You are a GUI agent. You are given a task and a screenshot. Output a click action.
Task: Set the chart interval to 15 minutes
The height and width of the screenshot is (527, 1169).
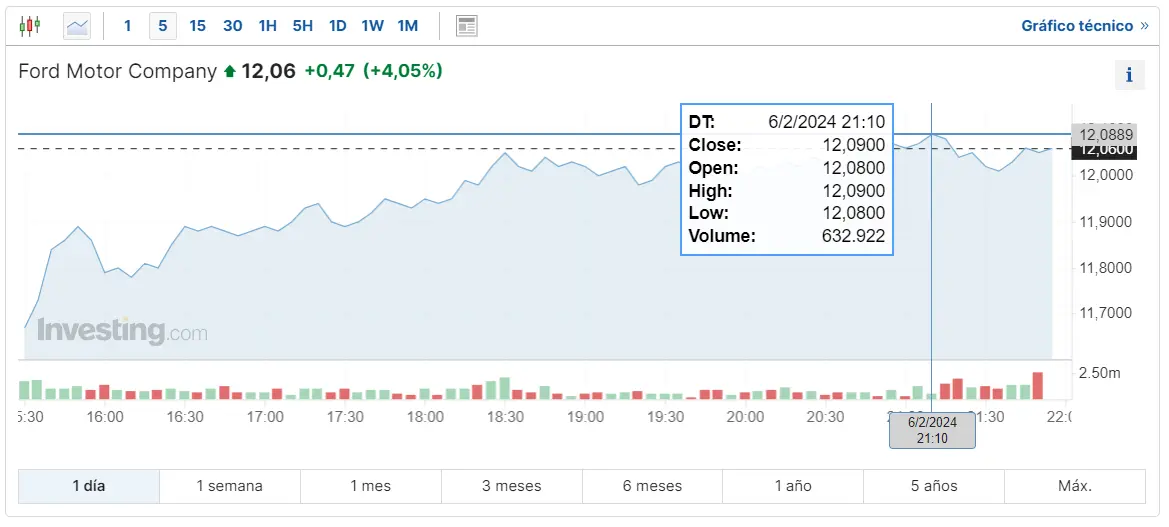(197, 26)
